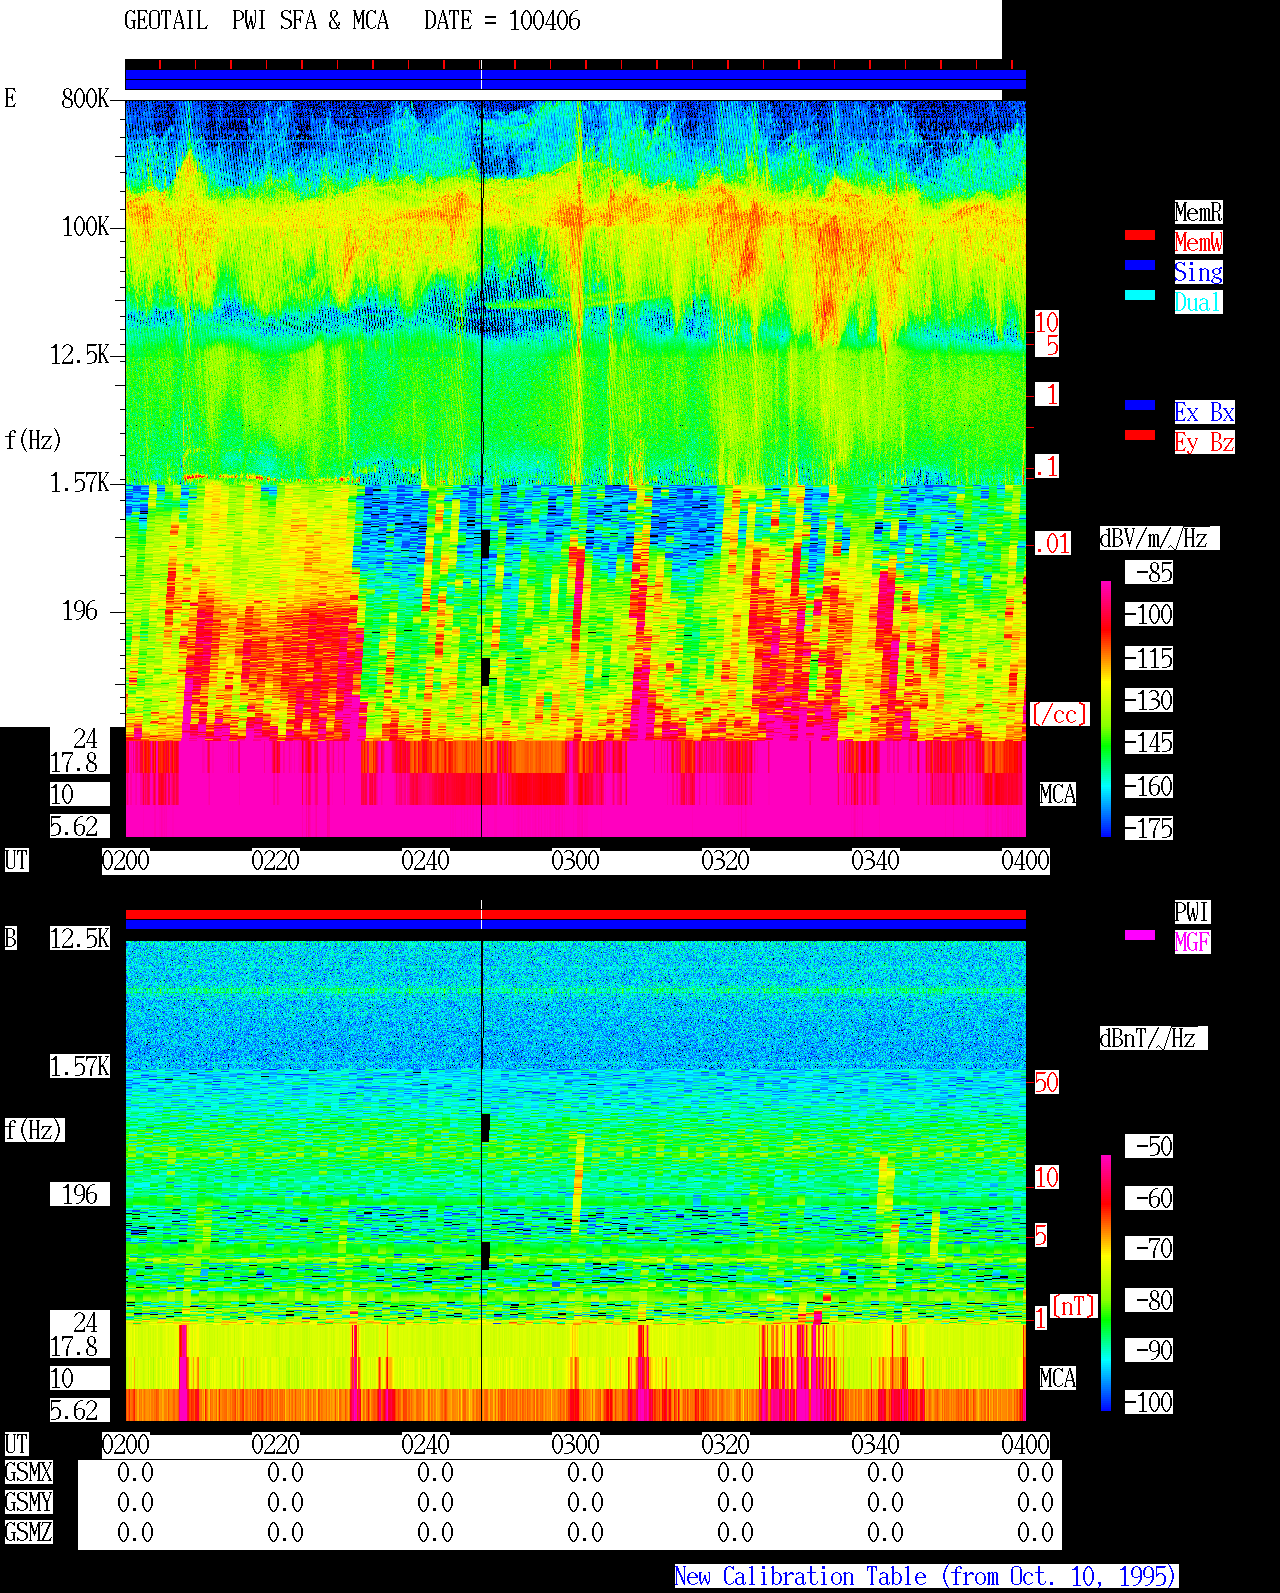Click the GSMX row label
This screenshot has width=1280, height=1593.
[28, 1473]
